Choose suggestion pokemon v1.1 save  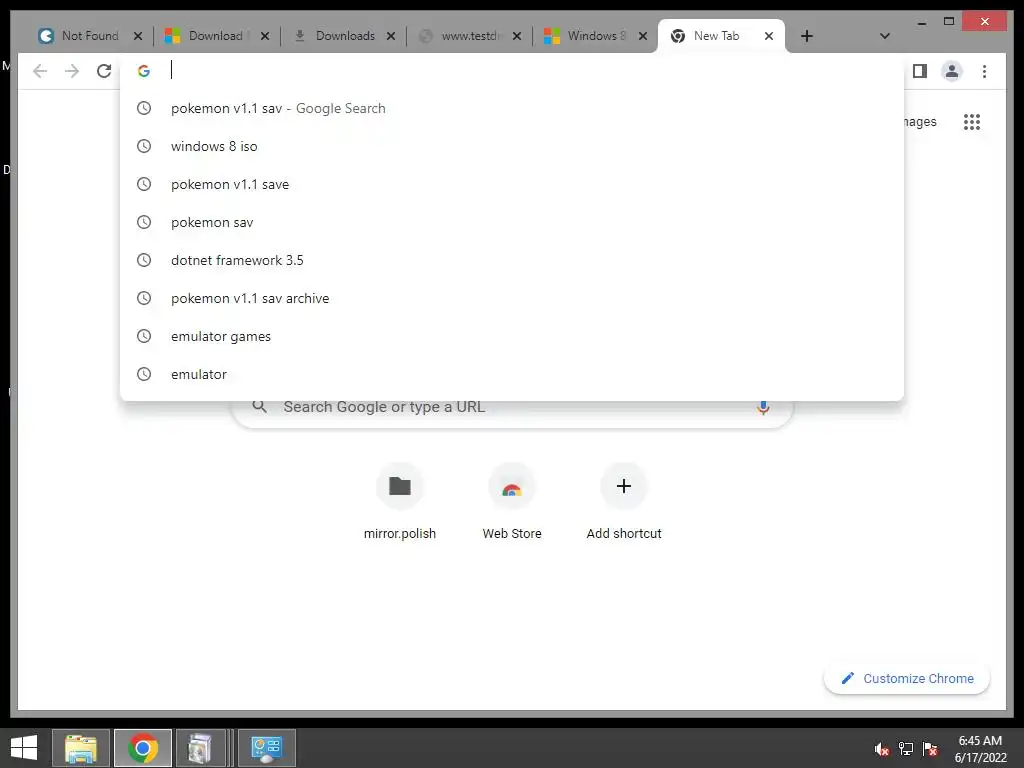[512, 184]
